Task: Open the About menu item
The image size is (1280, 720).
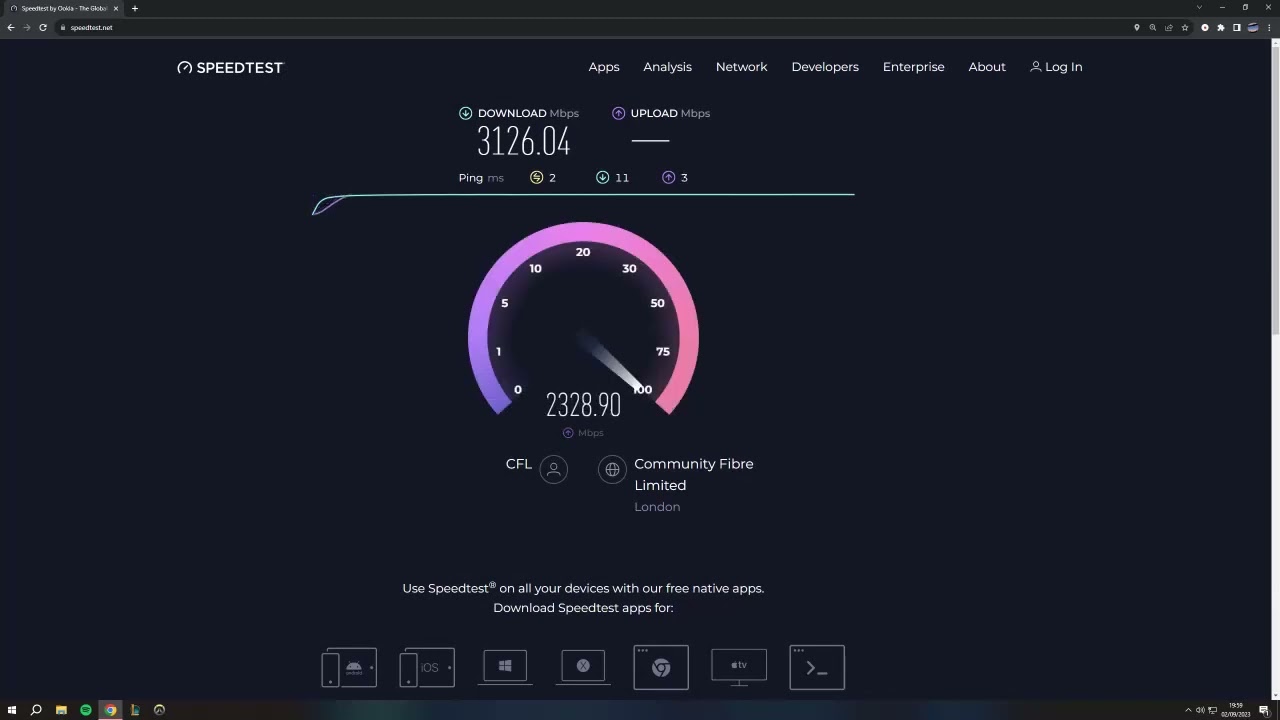Action: pos(987,67)
